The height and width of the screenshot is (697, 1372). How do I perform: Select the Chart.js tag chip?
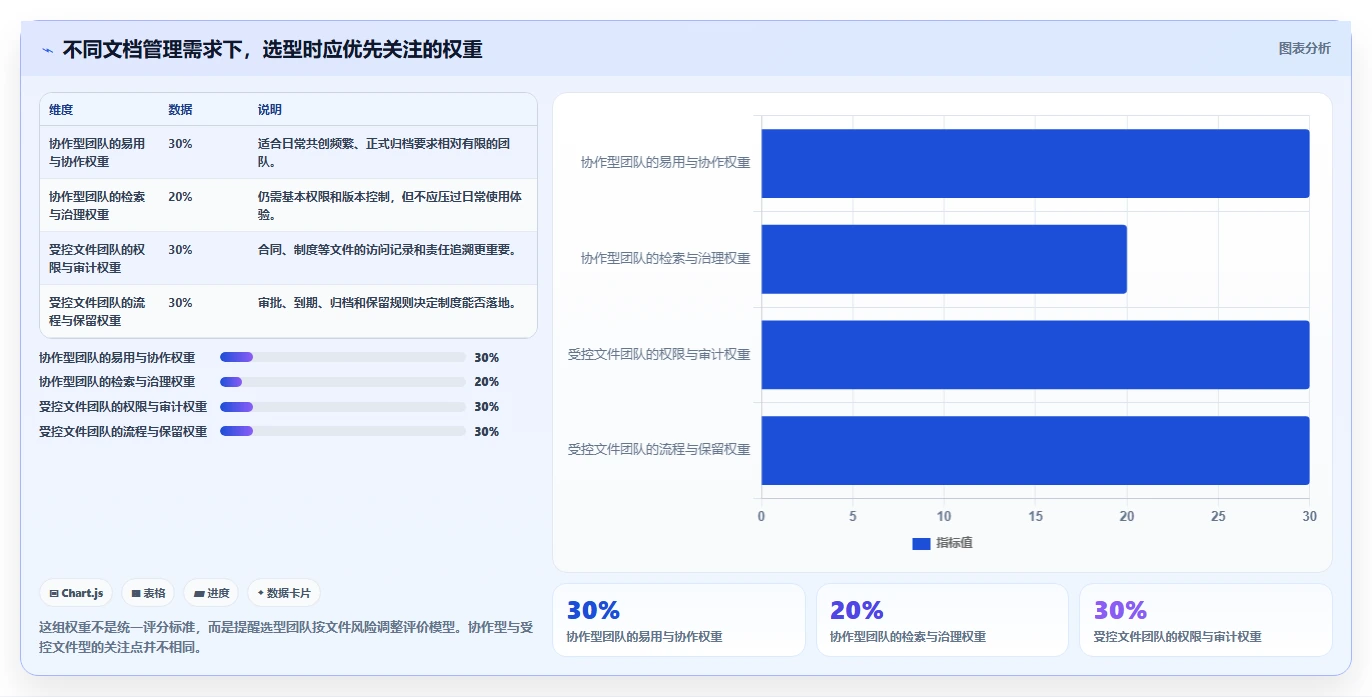[76, 593]
